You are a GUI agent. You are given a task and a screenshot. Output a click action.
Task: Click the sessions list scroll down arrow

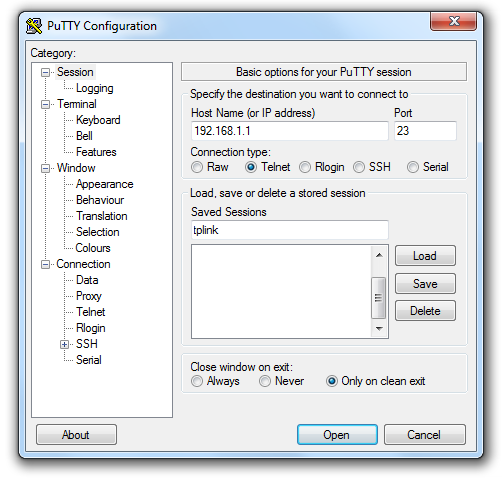pos(379,328)
